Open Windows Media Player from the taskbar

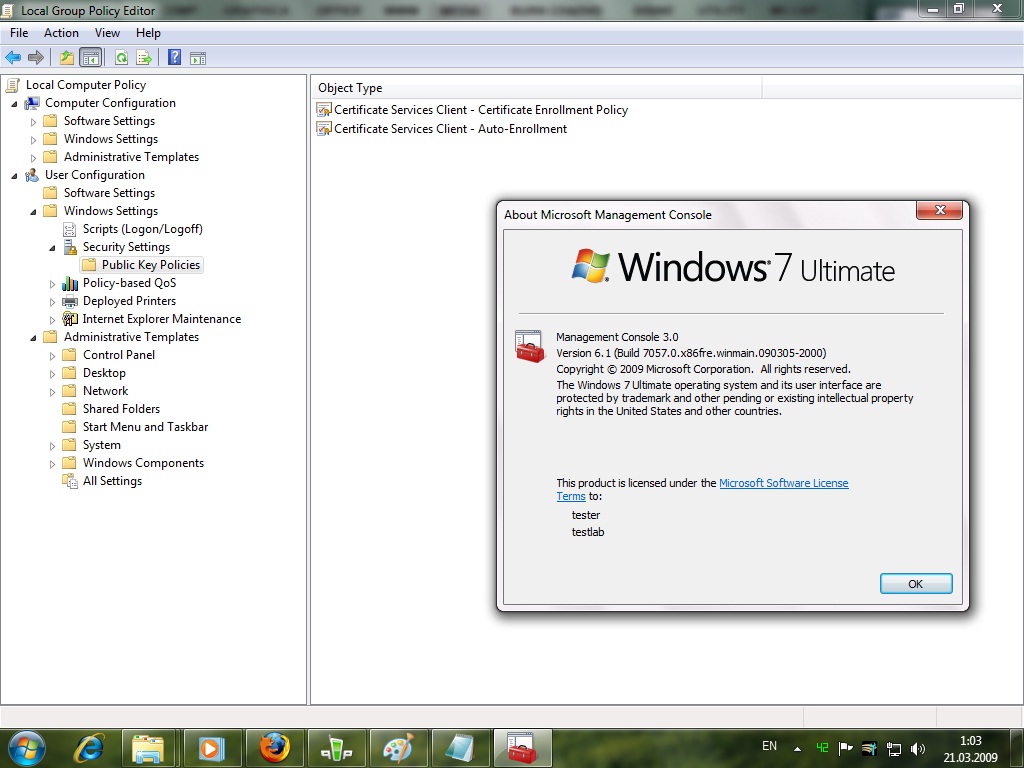pyautogui.click(x=212, y=748)
